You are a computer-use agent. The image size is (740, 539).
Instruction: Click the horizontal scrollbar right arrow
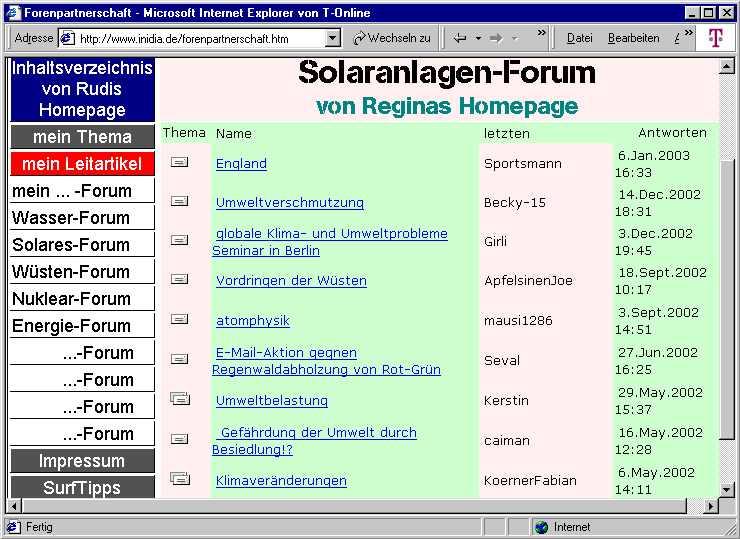[711, 506]
